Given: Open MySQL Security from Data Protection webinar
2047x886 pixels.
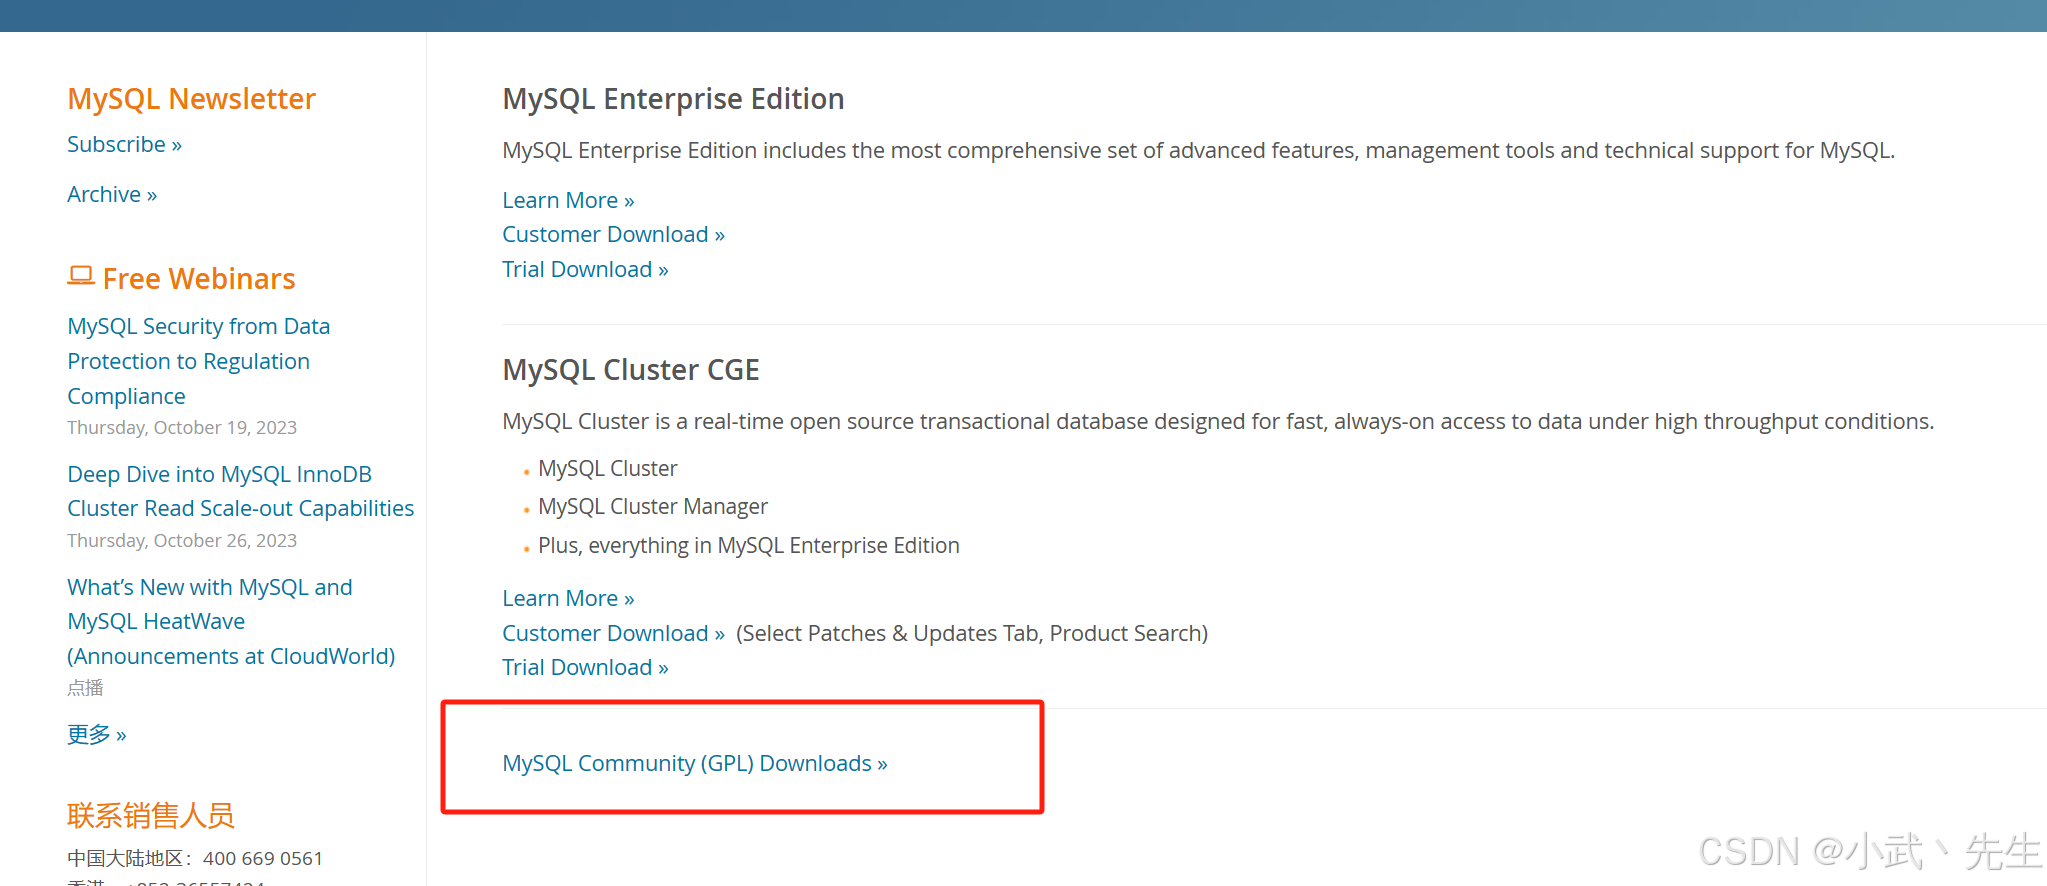Looking at the screenshot, I should coord(198,361).
